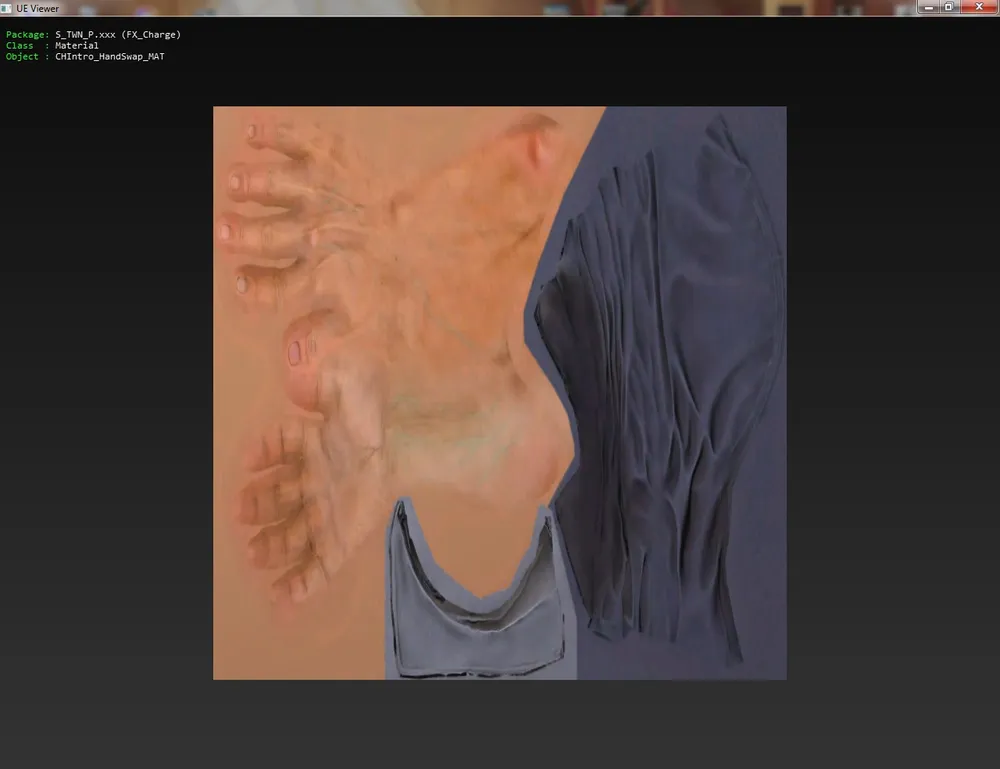Minimize the UE Viewer window
Screen dimensions: 1000x769
(x=928, y=7)
